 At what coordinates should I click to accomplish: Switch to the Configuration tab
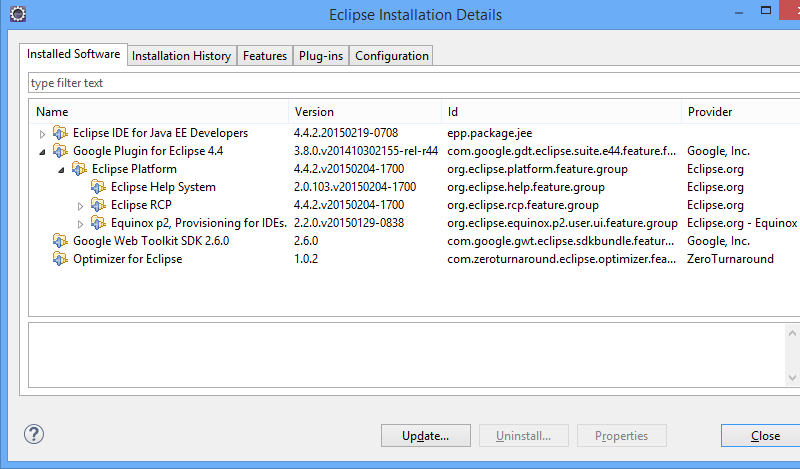[x=391, y=56]
